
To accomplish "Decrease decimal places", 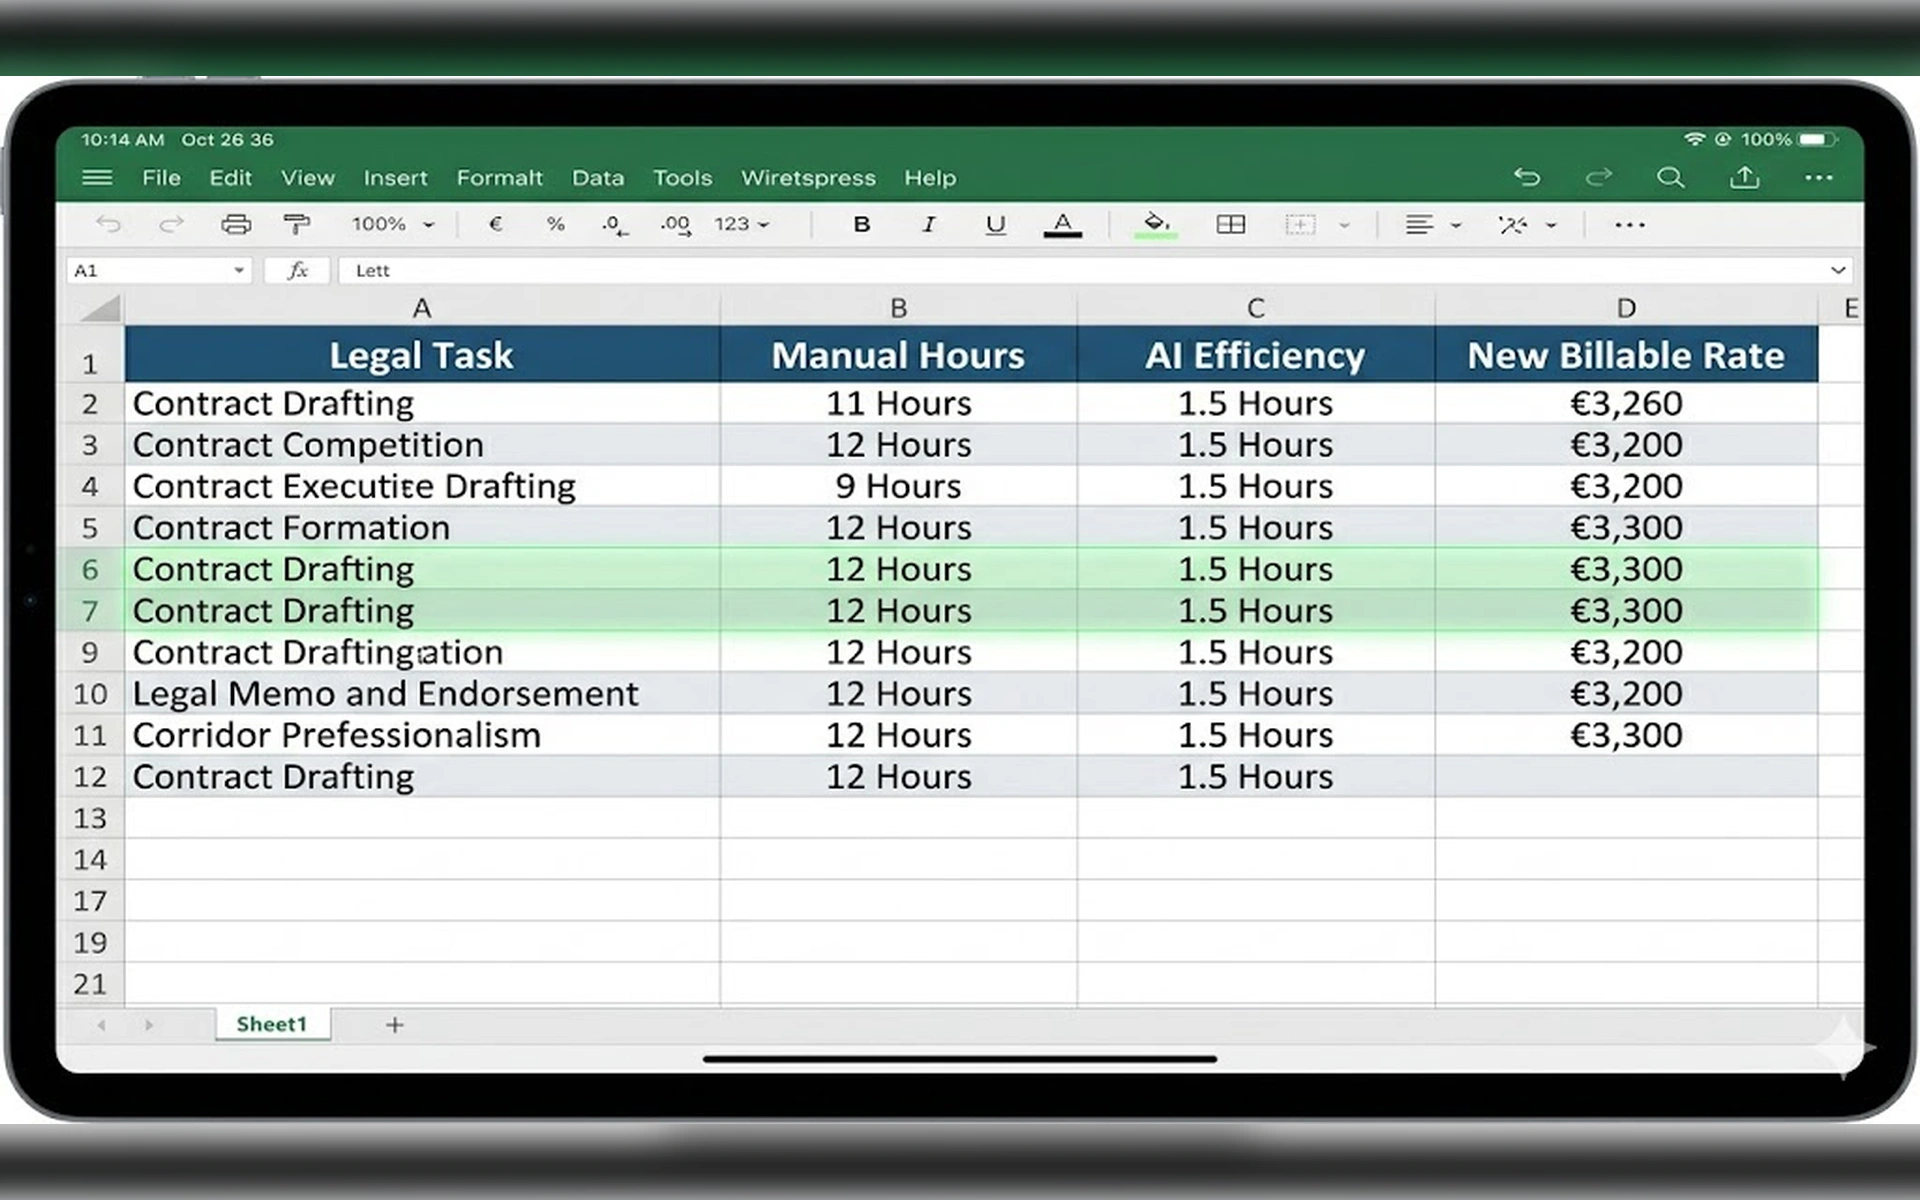I will (612, 224).
